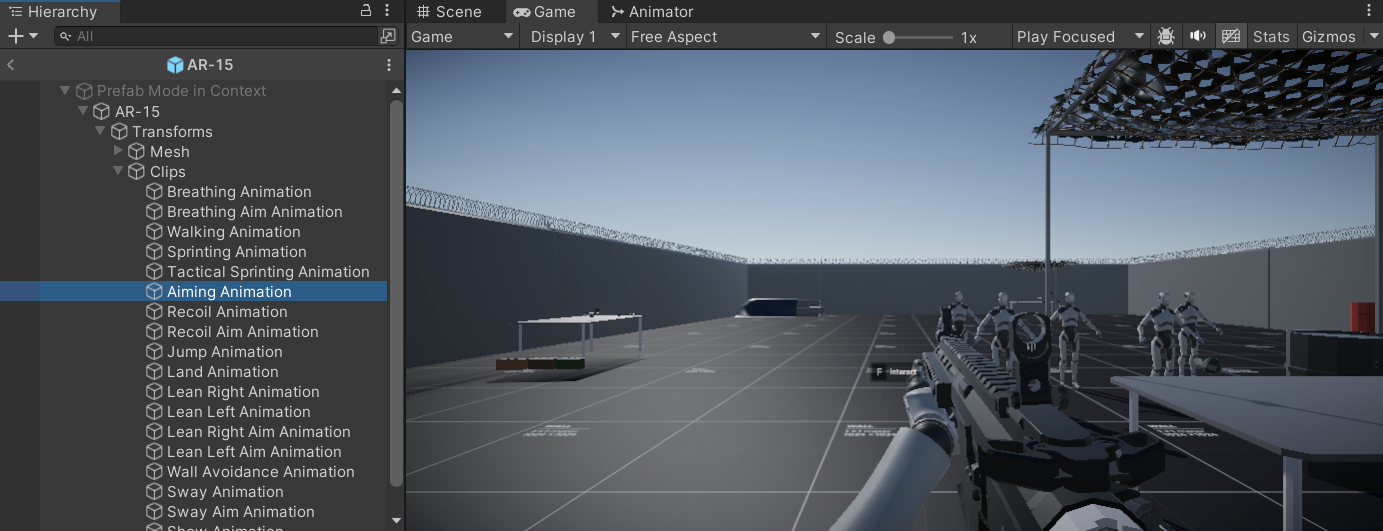Expand the Mesh object in the hierarchy
1383x531 pixels.
click(119, 151)
